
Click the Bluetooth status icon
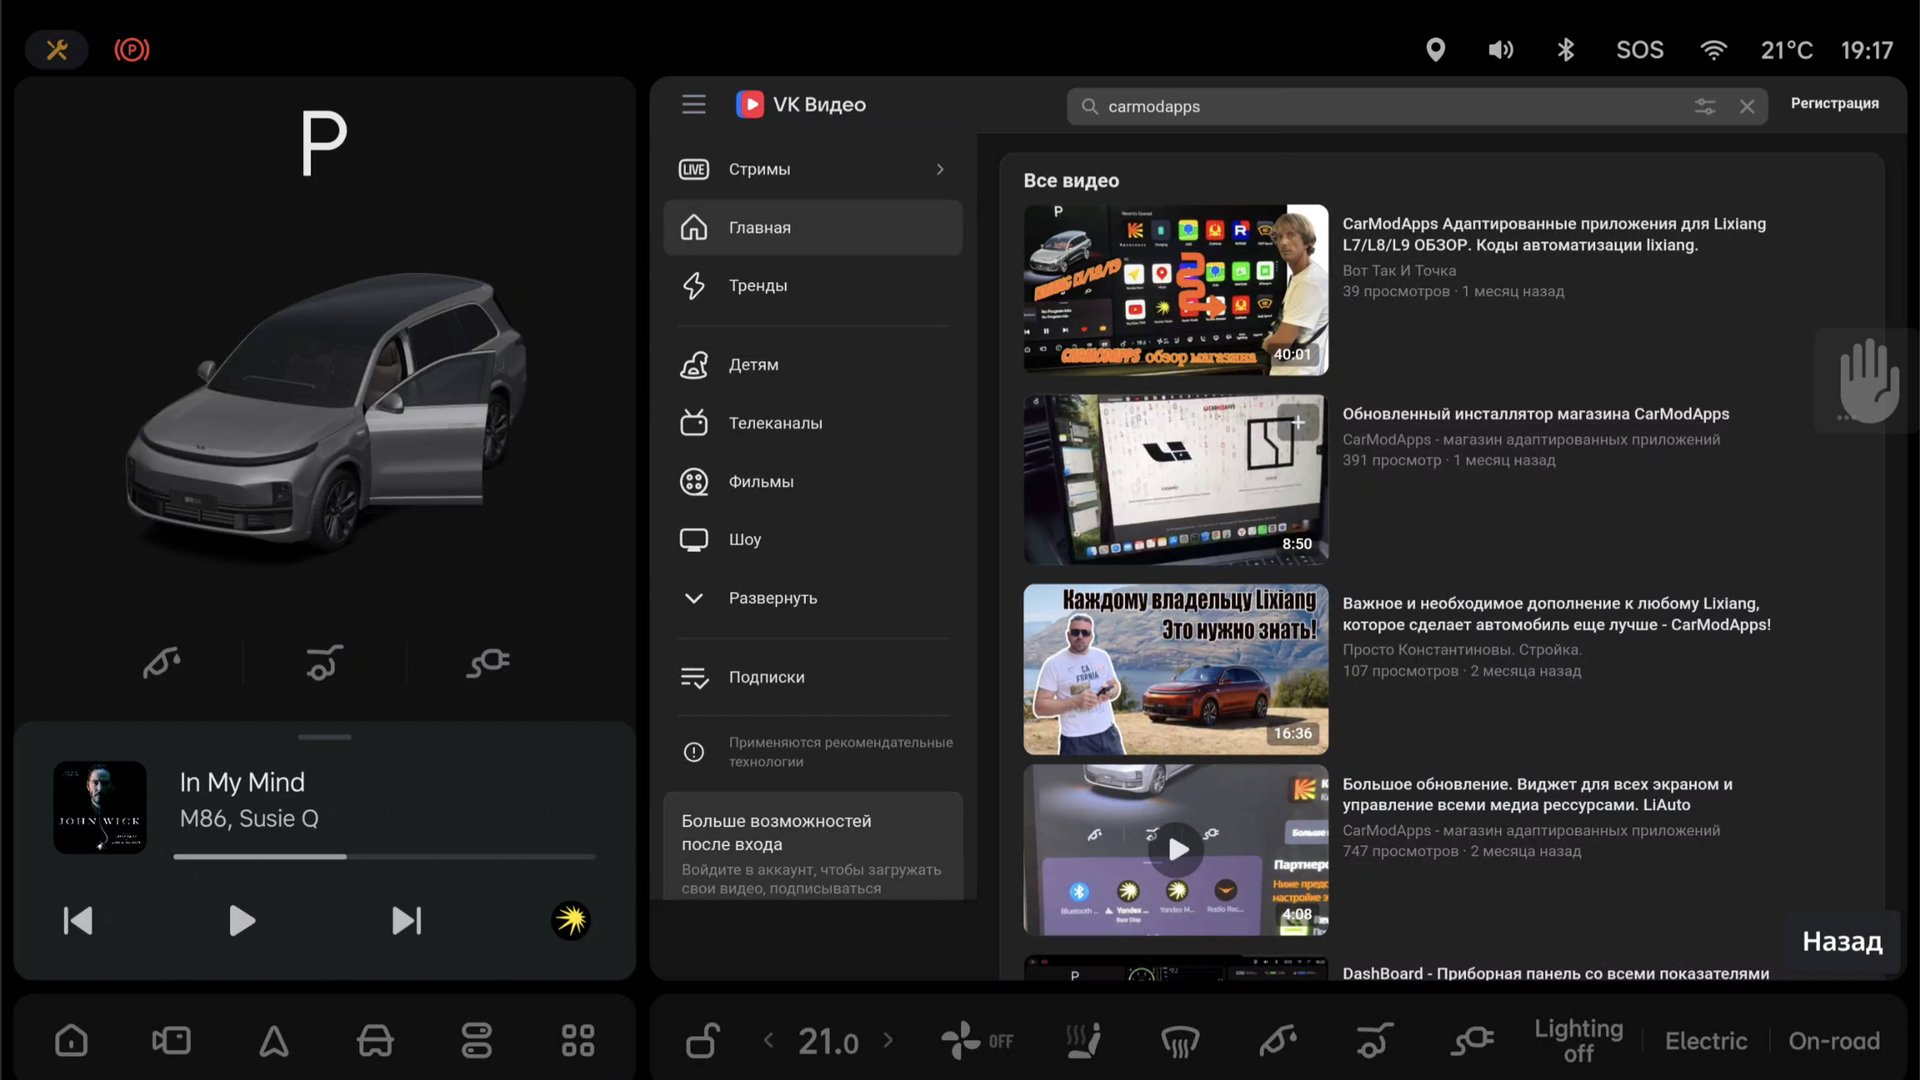point(1566,50)
